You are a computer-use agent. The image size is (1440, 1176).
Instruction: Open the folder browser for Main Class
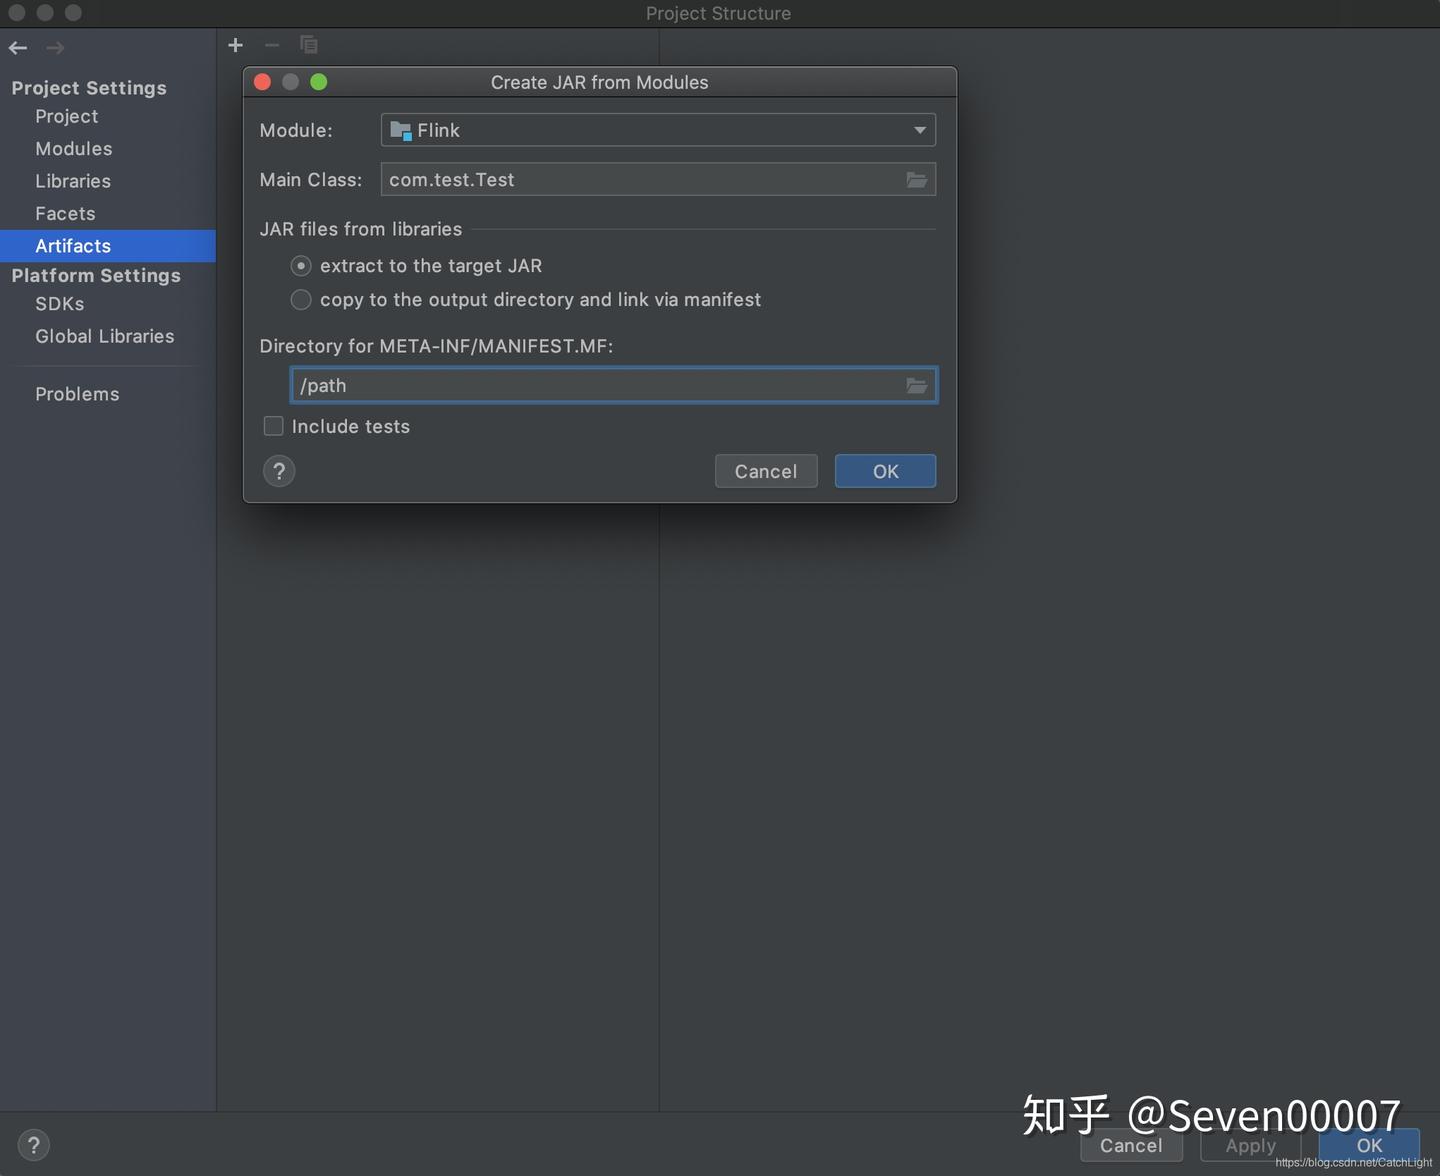click(x=916, y=180)
